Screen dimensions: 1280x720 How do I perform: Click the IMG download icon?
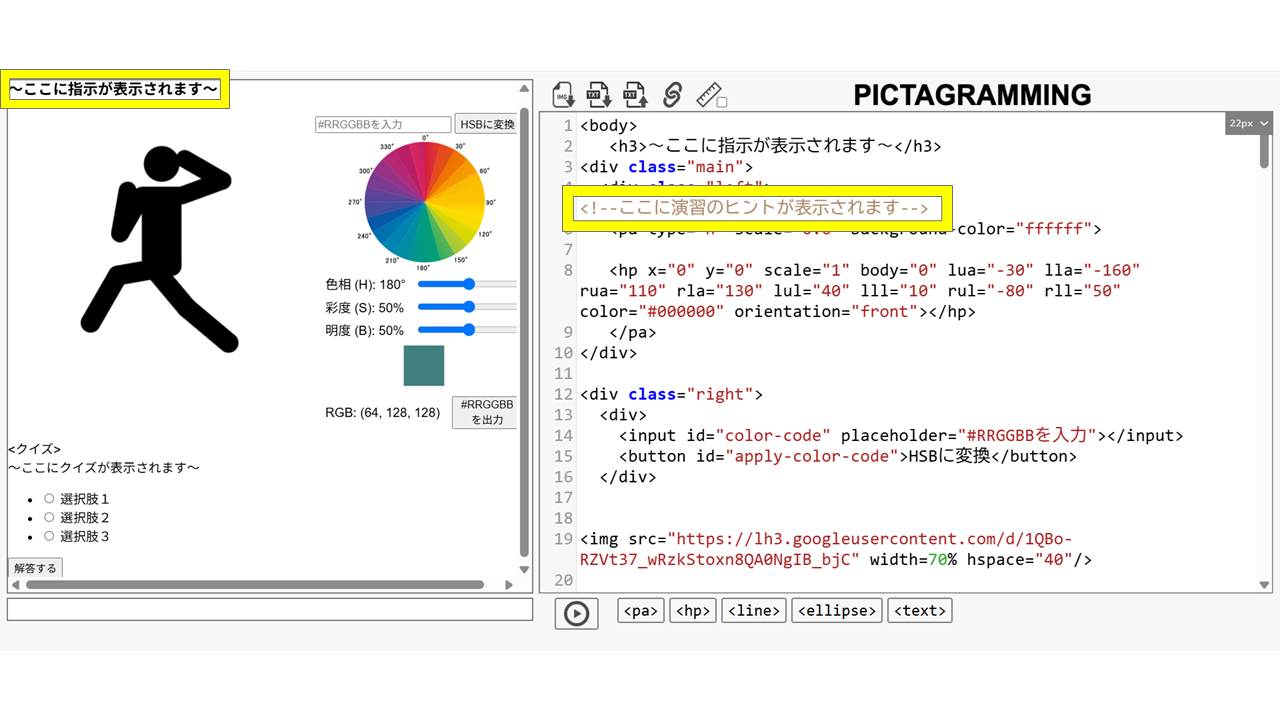[x=564, y=95]
